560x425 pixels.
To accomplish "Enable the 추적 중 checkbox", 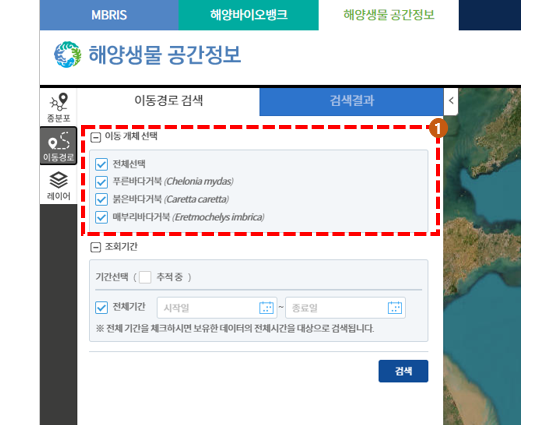I will tap(145, 277).
